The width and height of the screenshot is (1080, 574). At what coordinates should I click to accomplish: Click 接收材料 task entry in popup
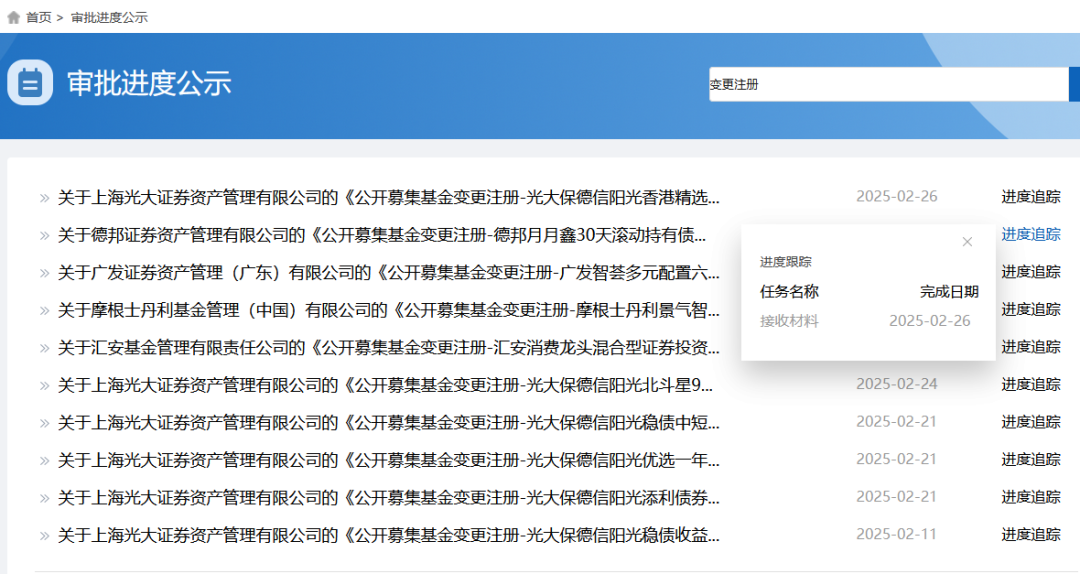coord(789,321)
